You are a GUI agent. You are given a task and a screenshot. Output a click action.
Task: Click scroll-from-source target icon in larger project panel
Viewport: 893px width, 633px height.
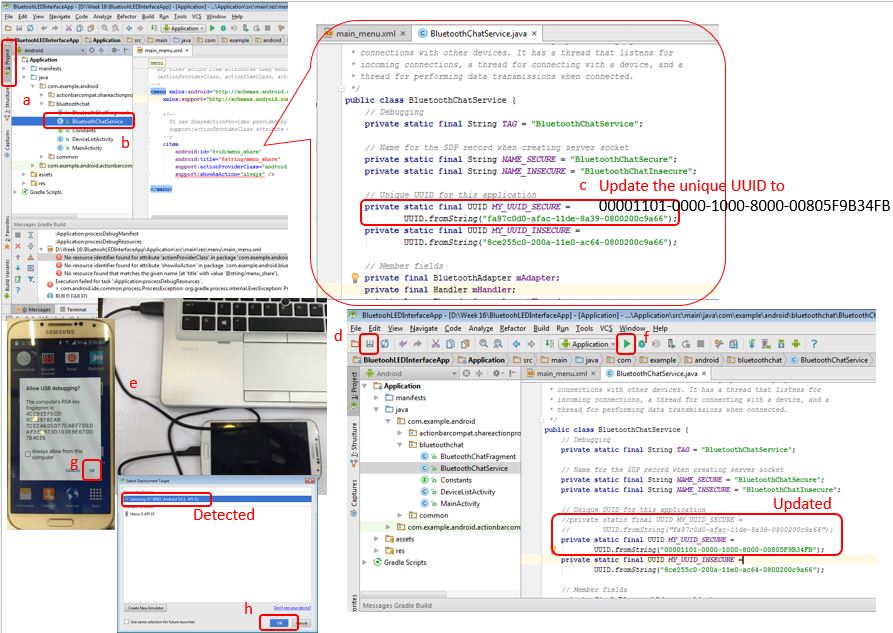click(466, 373)
